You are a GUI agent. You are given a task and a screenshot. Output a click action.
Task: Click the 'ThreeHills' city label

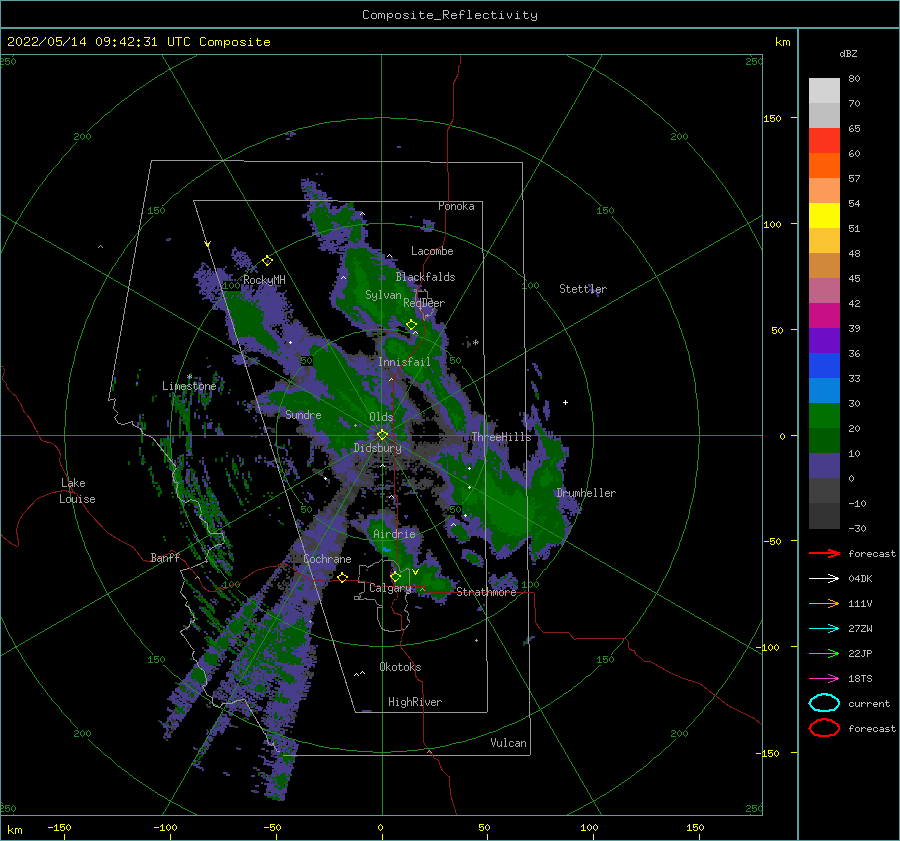click(x=501, y=437)
